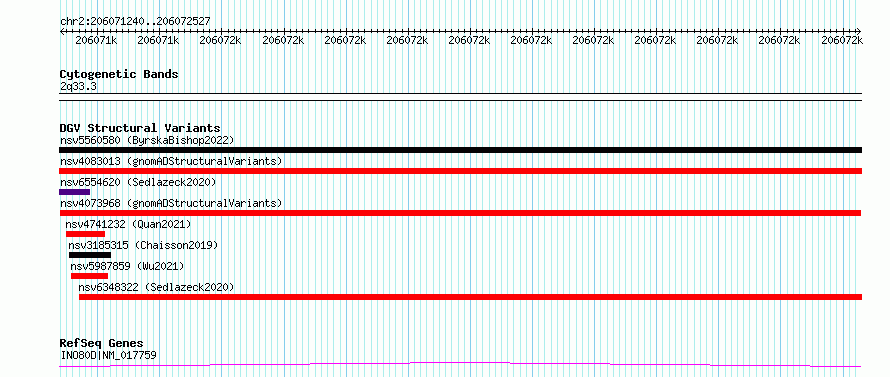Open variant label nsv4083013 (gnomADStructuralVariants)
Screen dimensions: 890x377
point(171,161)
